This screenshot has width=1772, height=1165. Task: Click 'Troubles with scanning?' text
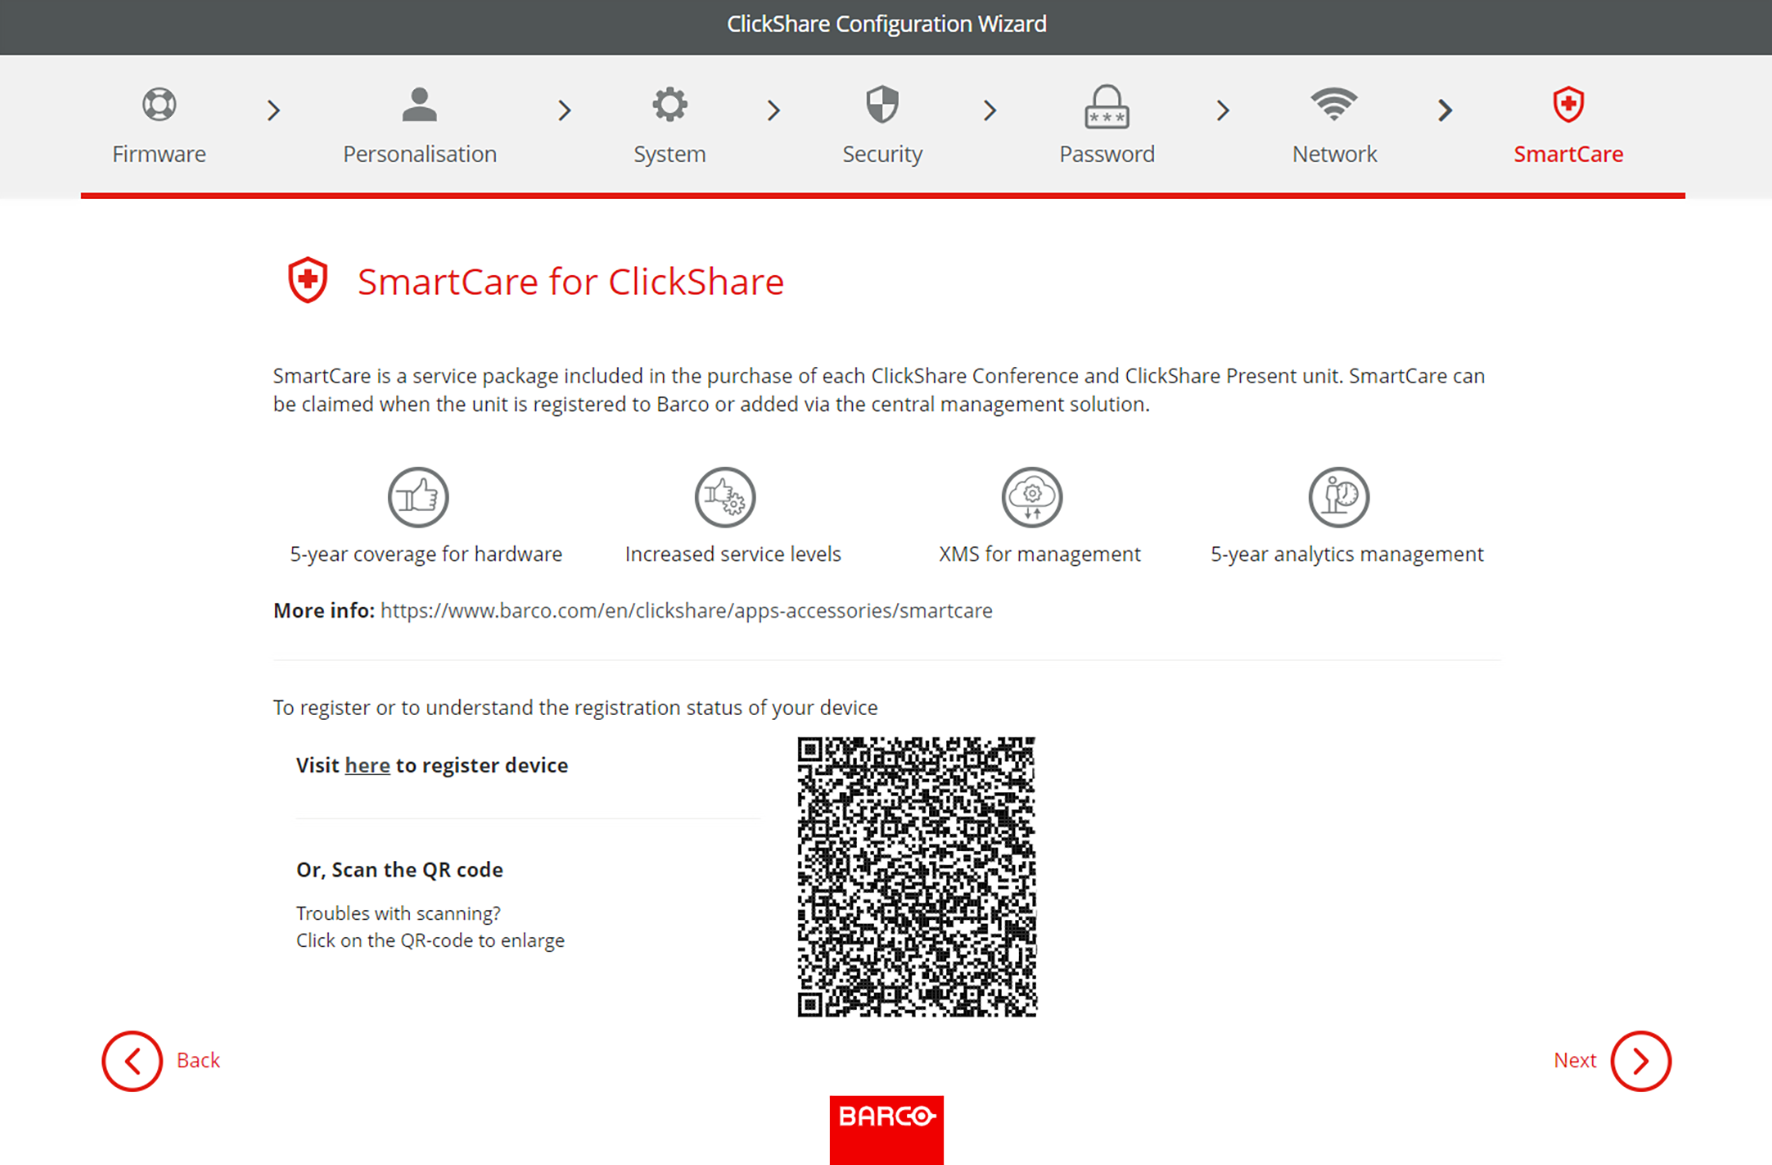398,913
